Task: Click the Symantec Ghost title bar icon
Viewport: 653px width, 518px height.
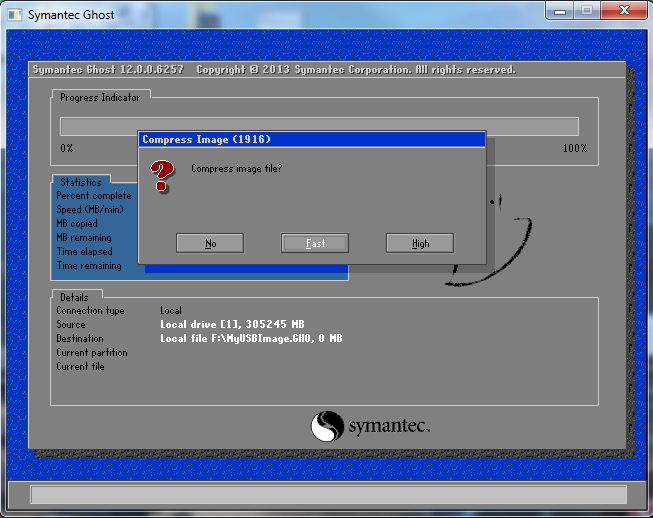Action: 15,15
